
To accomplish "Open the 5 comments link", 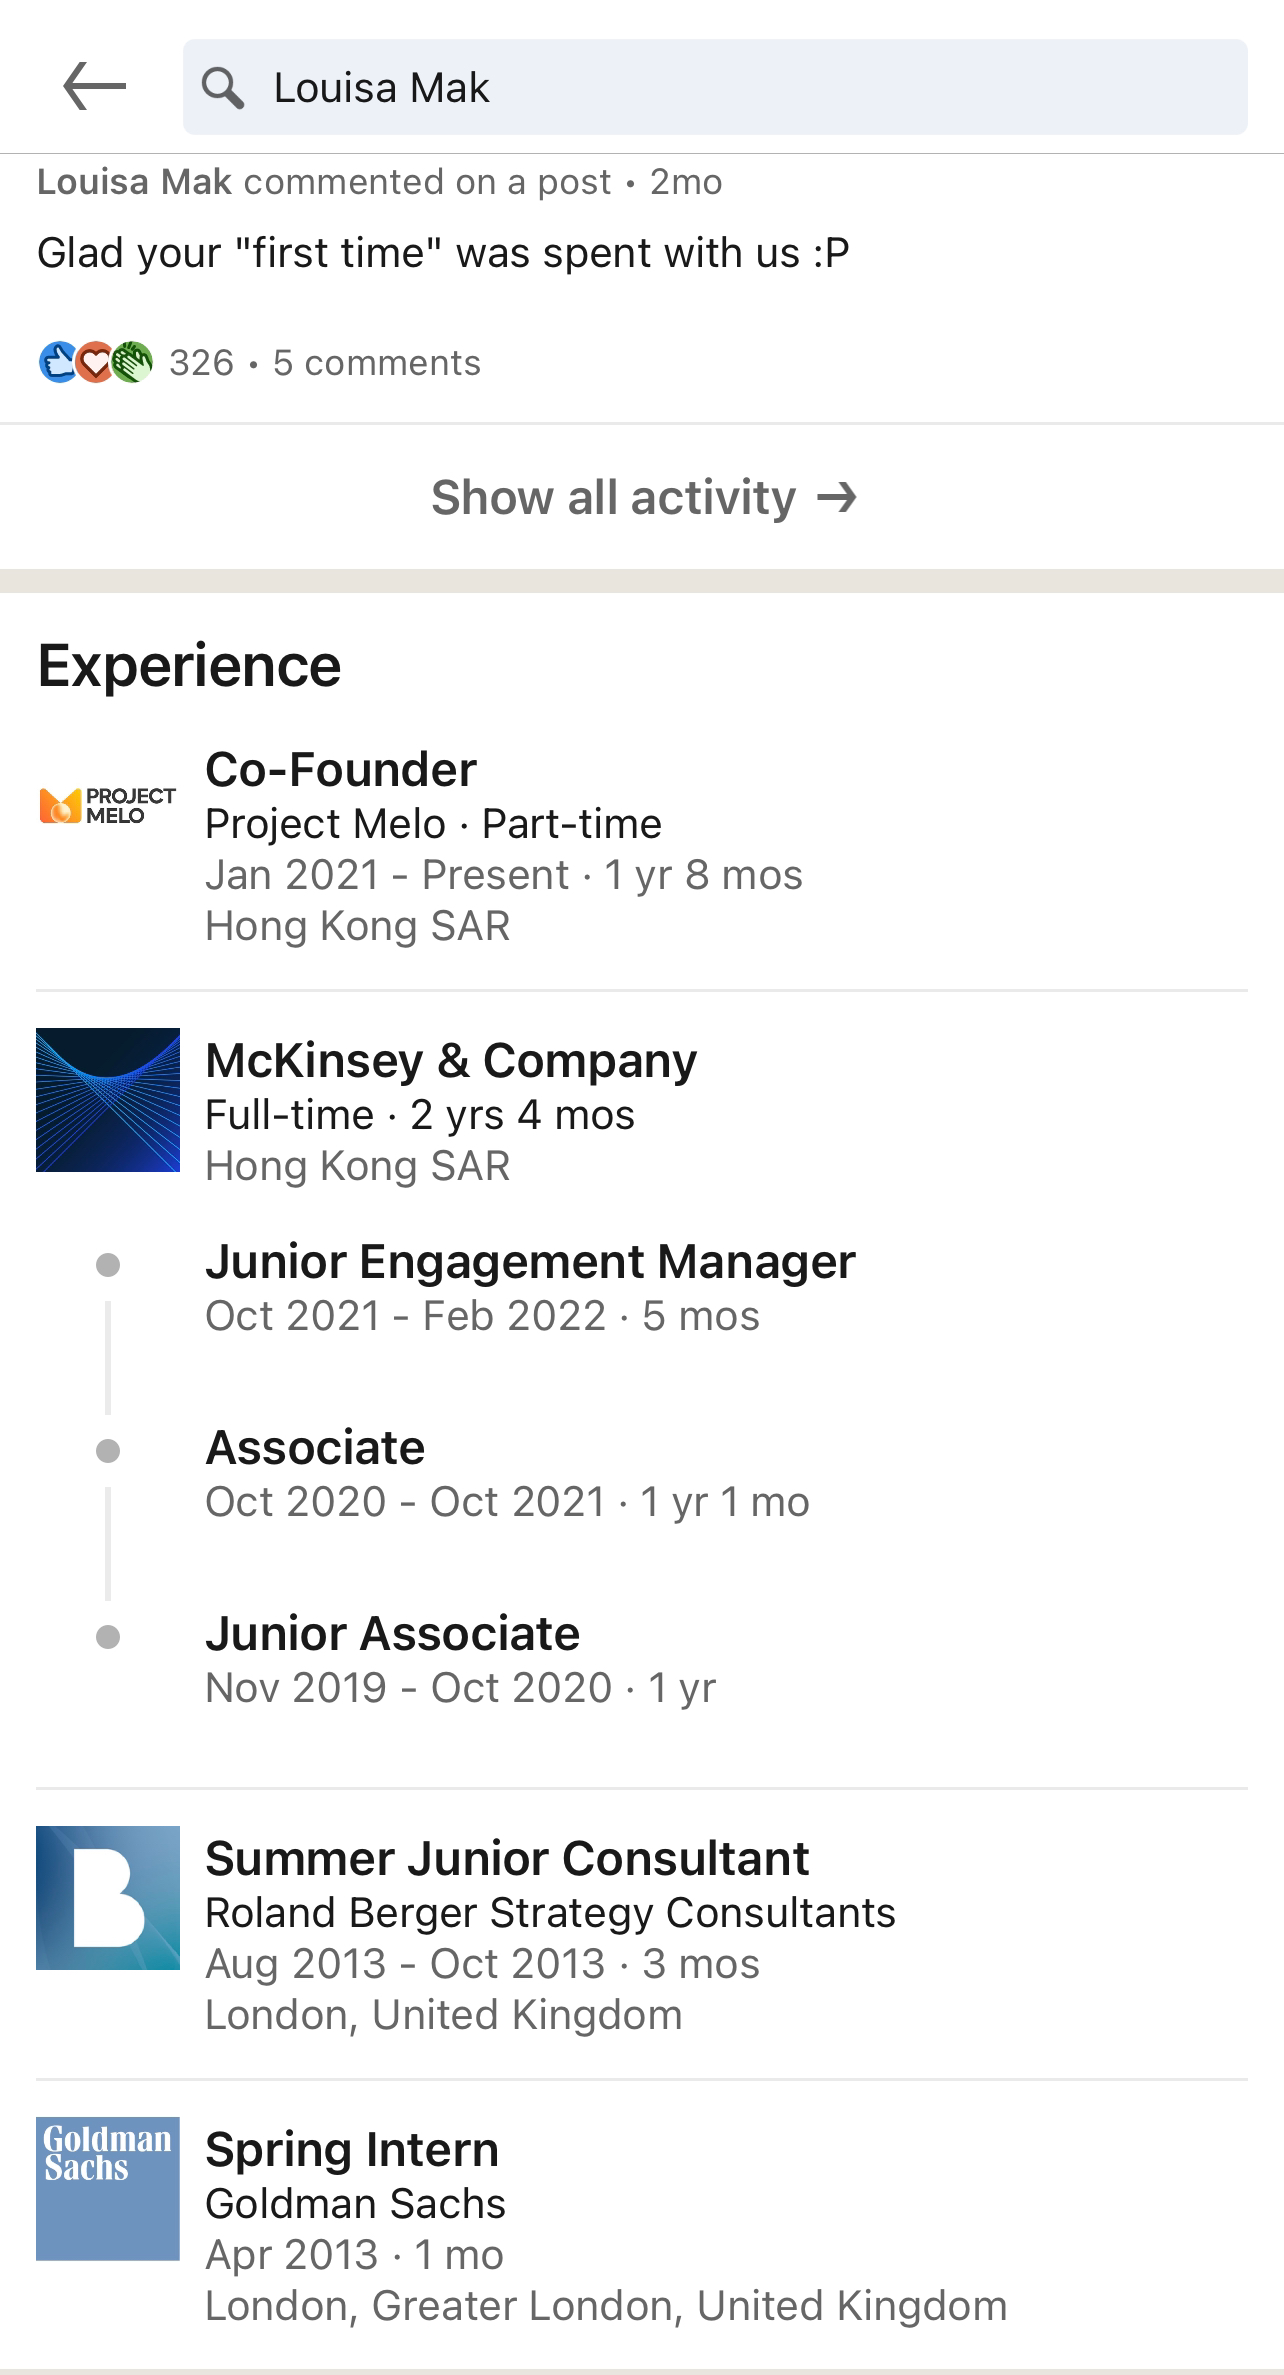I will click(x=377, y=363).
